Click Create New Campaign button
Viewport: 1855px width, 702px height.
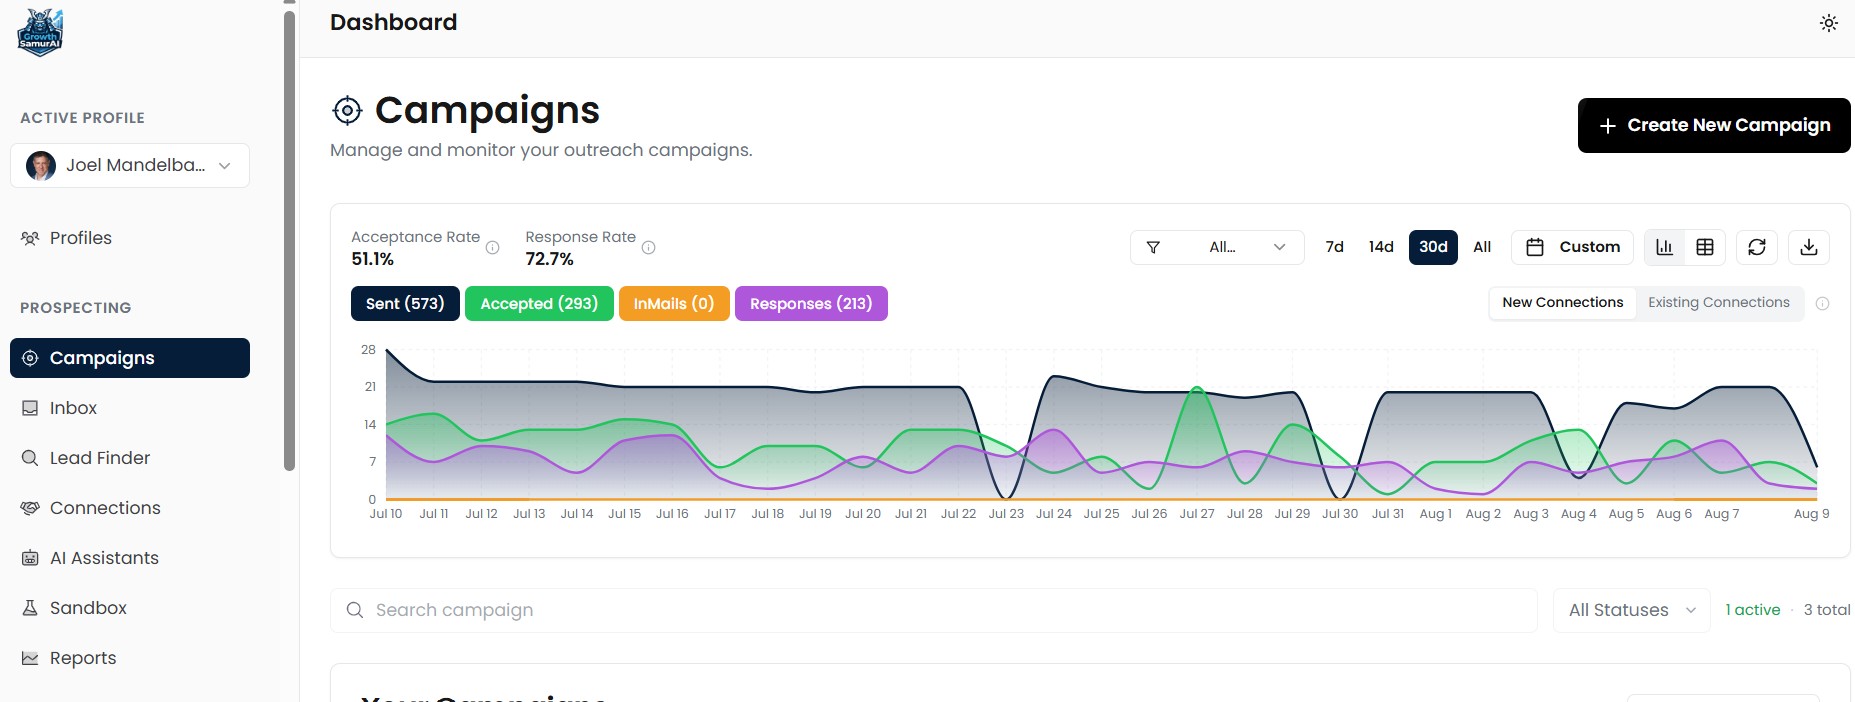(1714, 125)
